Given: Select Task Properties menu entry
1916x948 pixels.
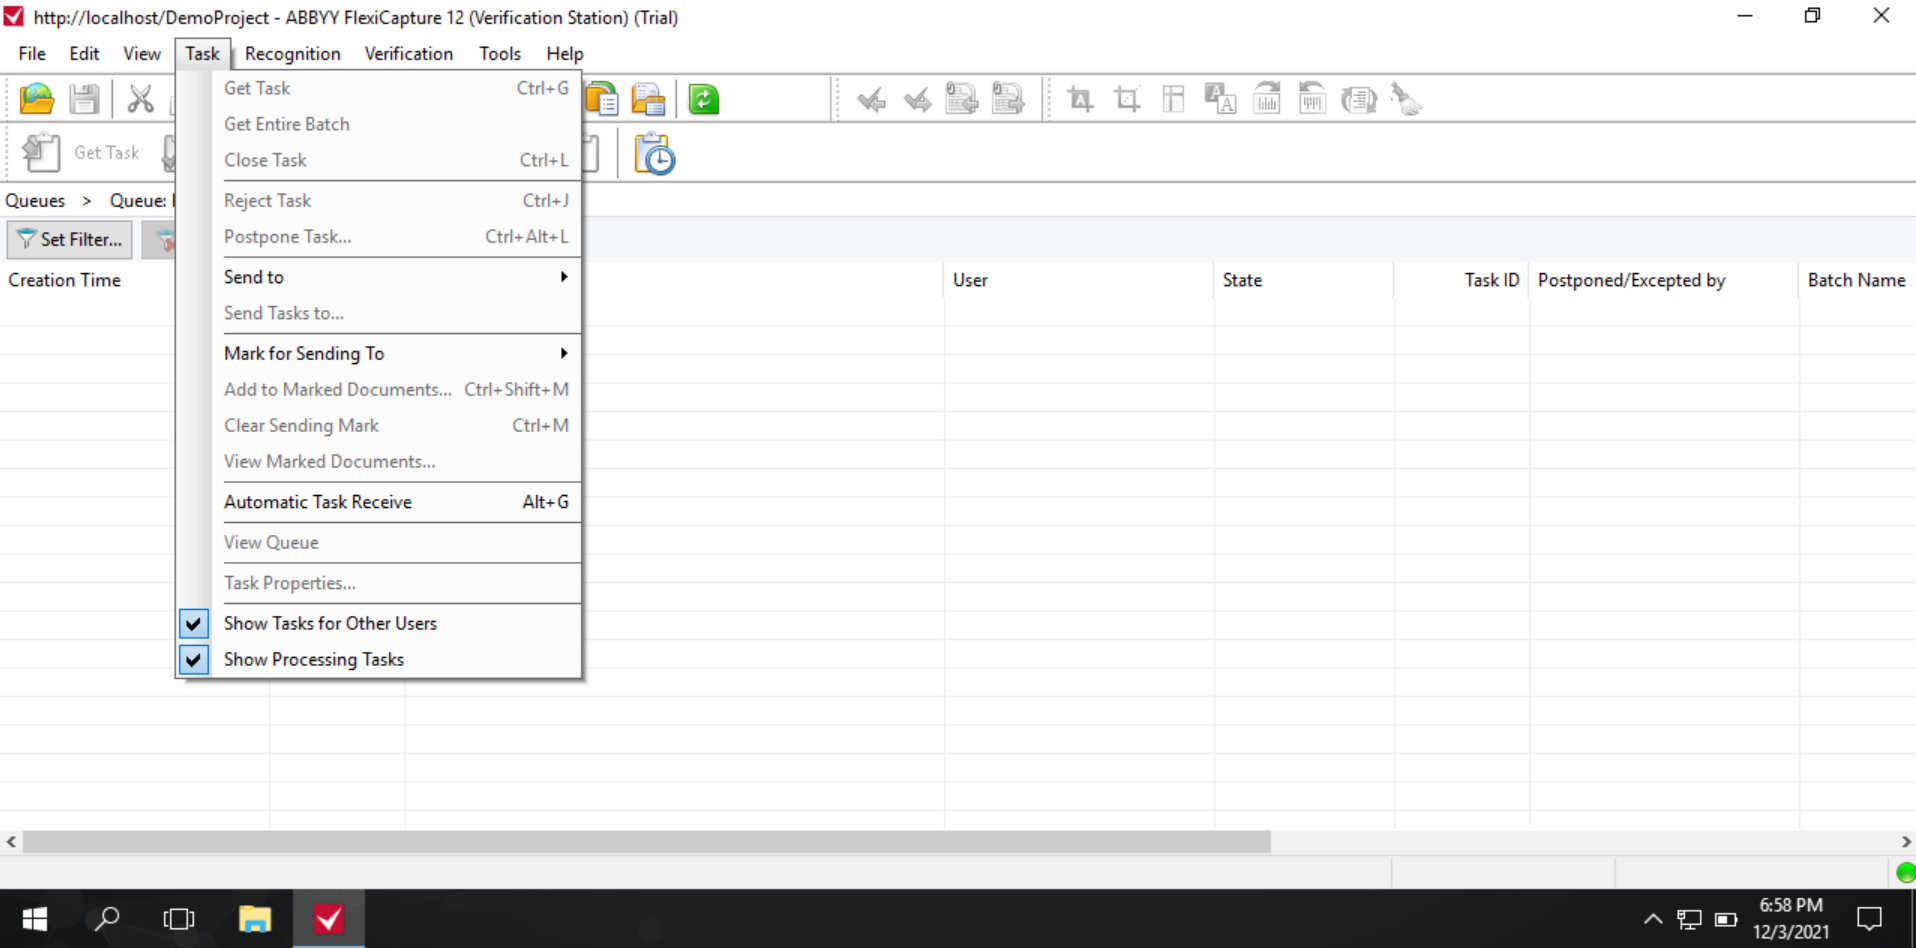Looking at the screenshot, I should coord(379,583).
